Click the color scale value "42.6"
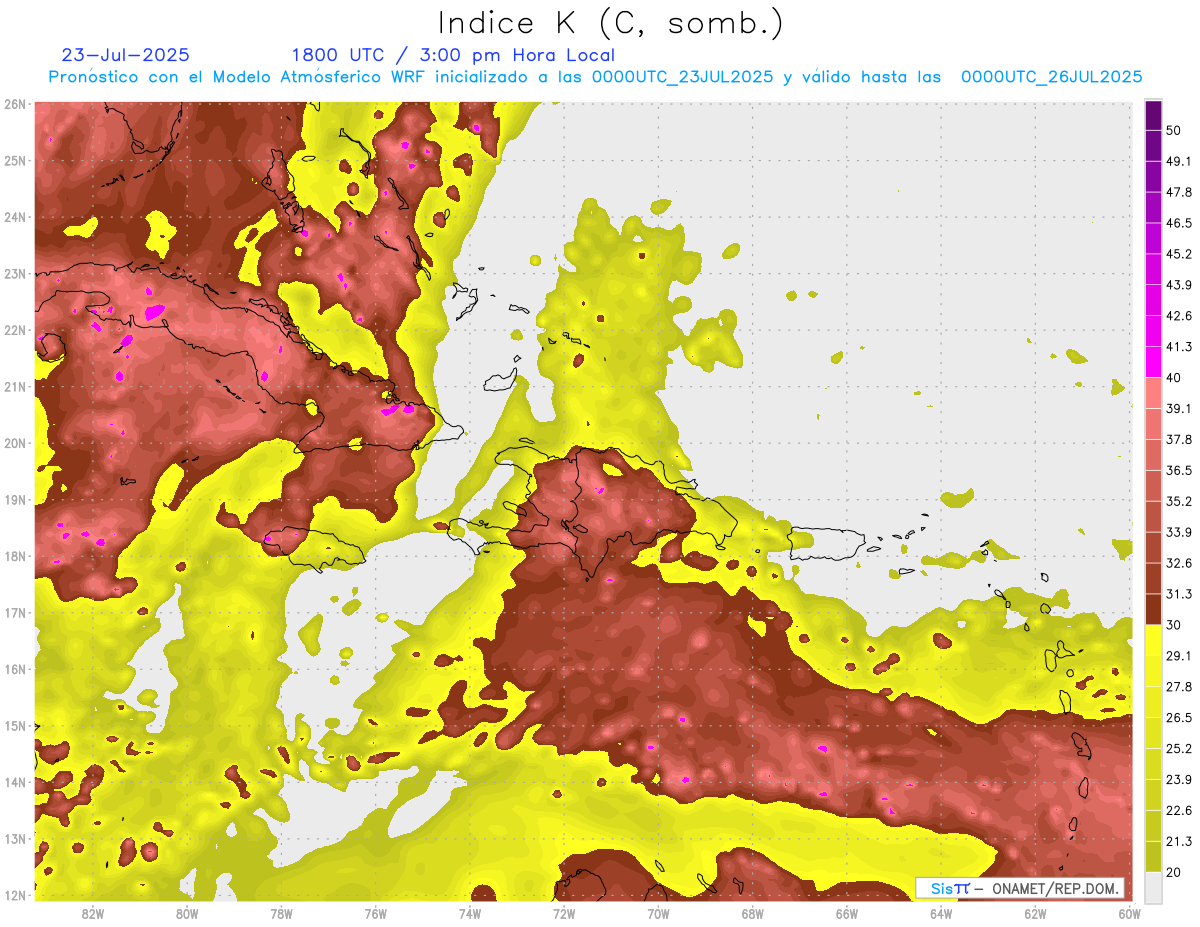The width and height of the screenshot is (1200, 927). [1179, 315]
